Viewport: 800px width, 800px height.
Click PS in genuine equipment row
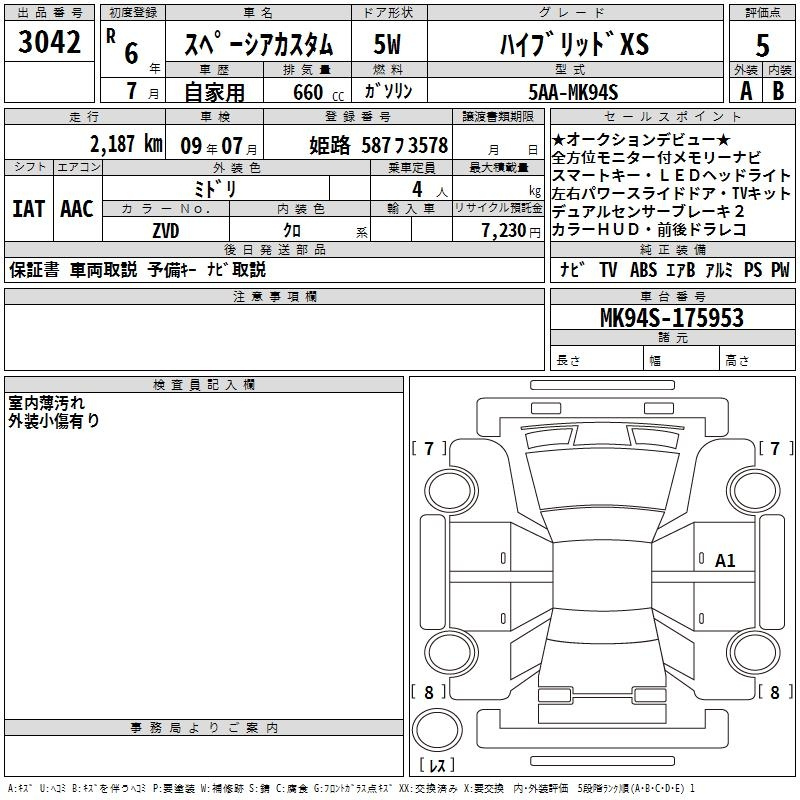tap(753, 270)
